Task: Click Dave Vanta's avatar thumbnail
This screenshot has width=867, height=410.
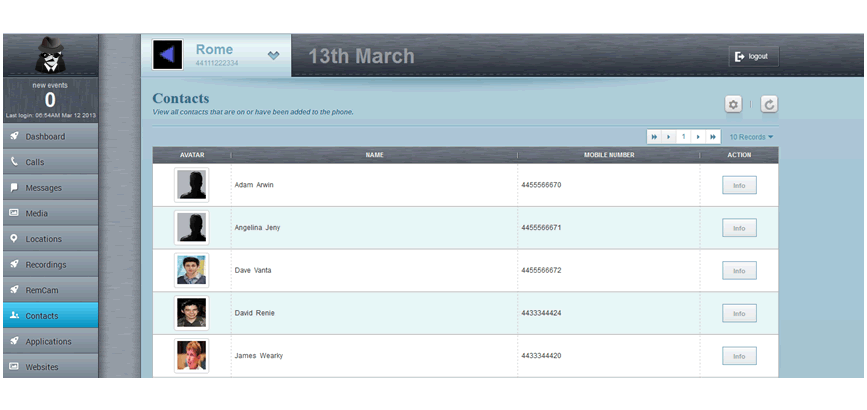Action: pos(191,270)
